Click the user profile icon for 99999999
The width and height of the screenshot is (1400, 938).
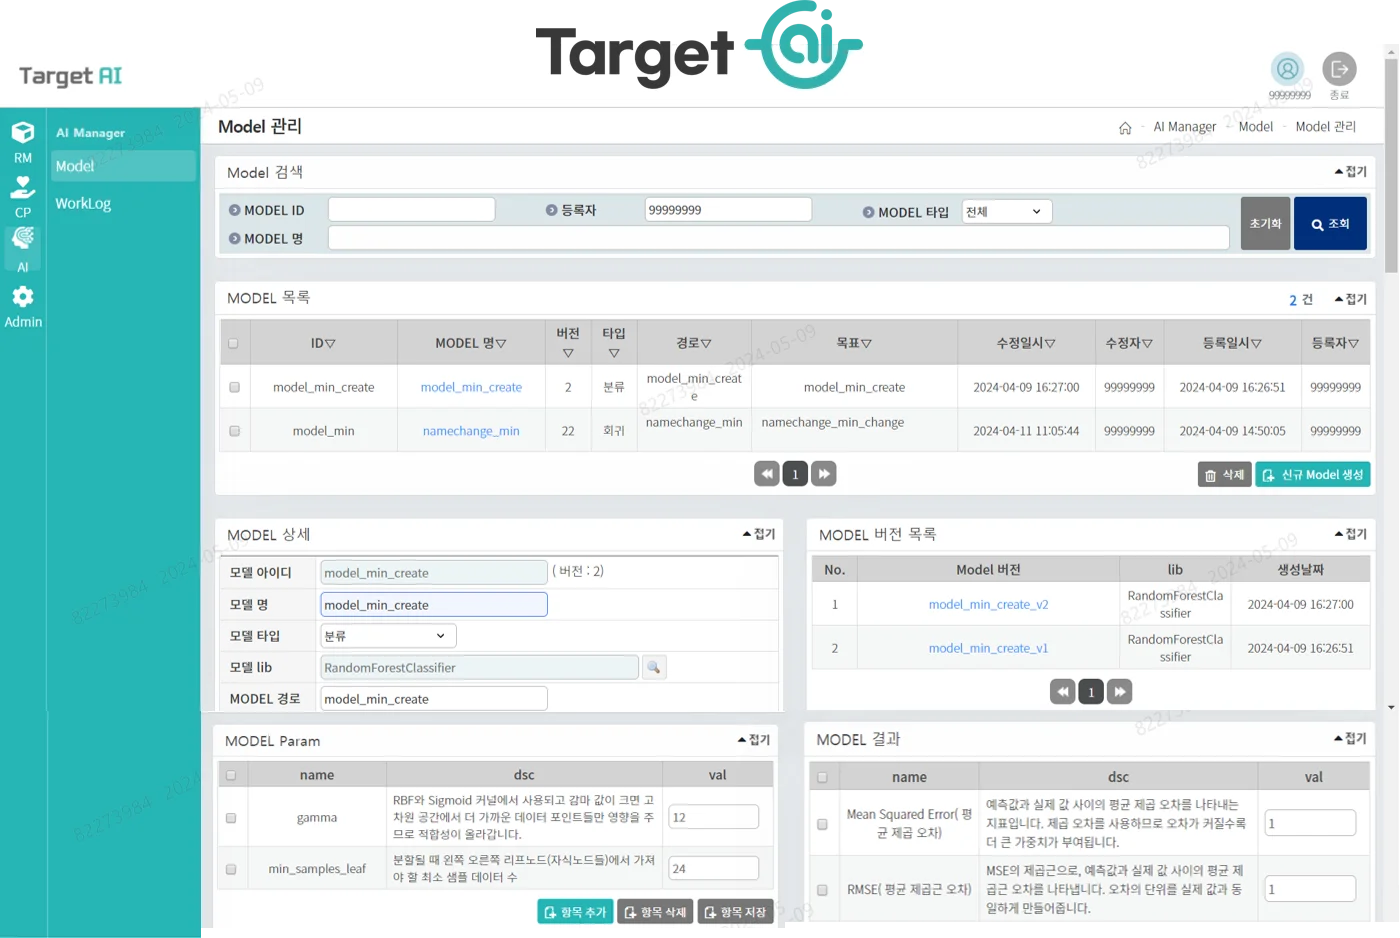click(x=1288, y=70)
